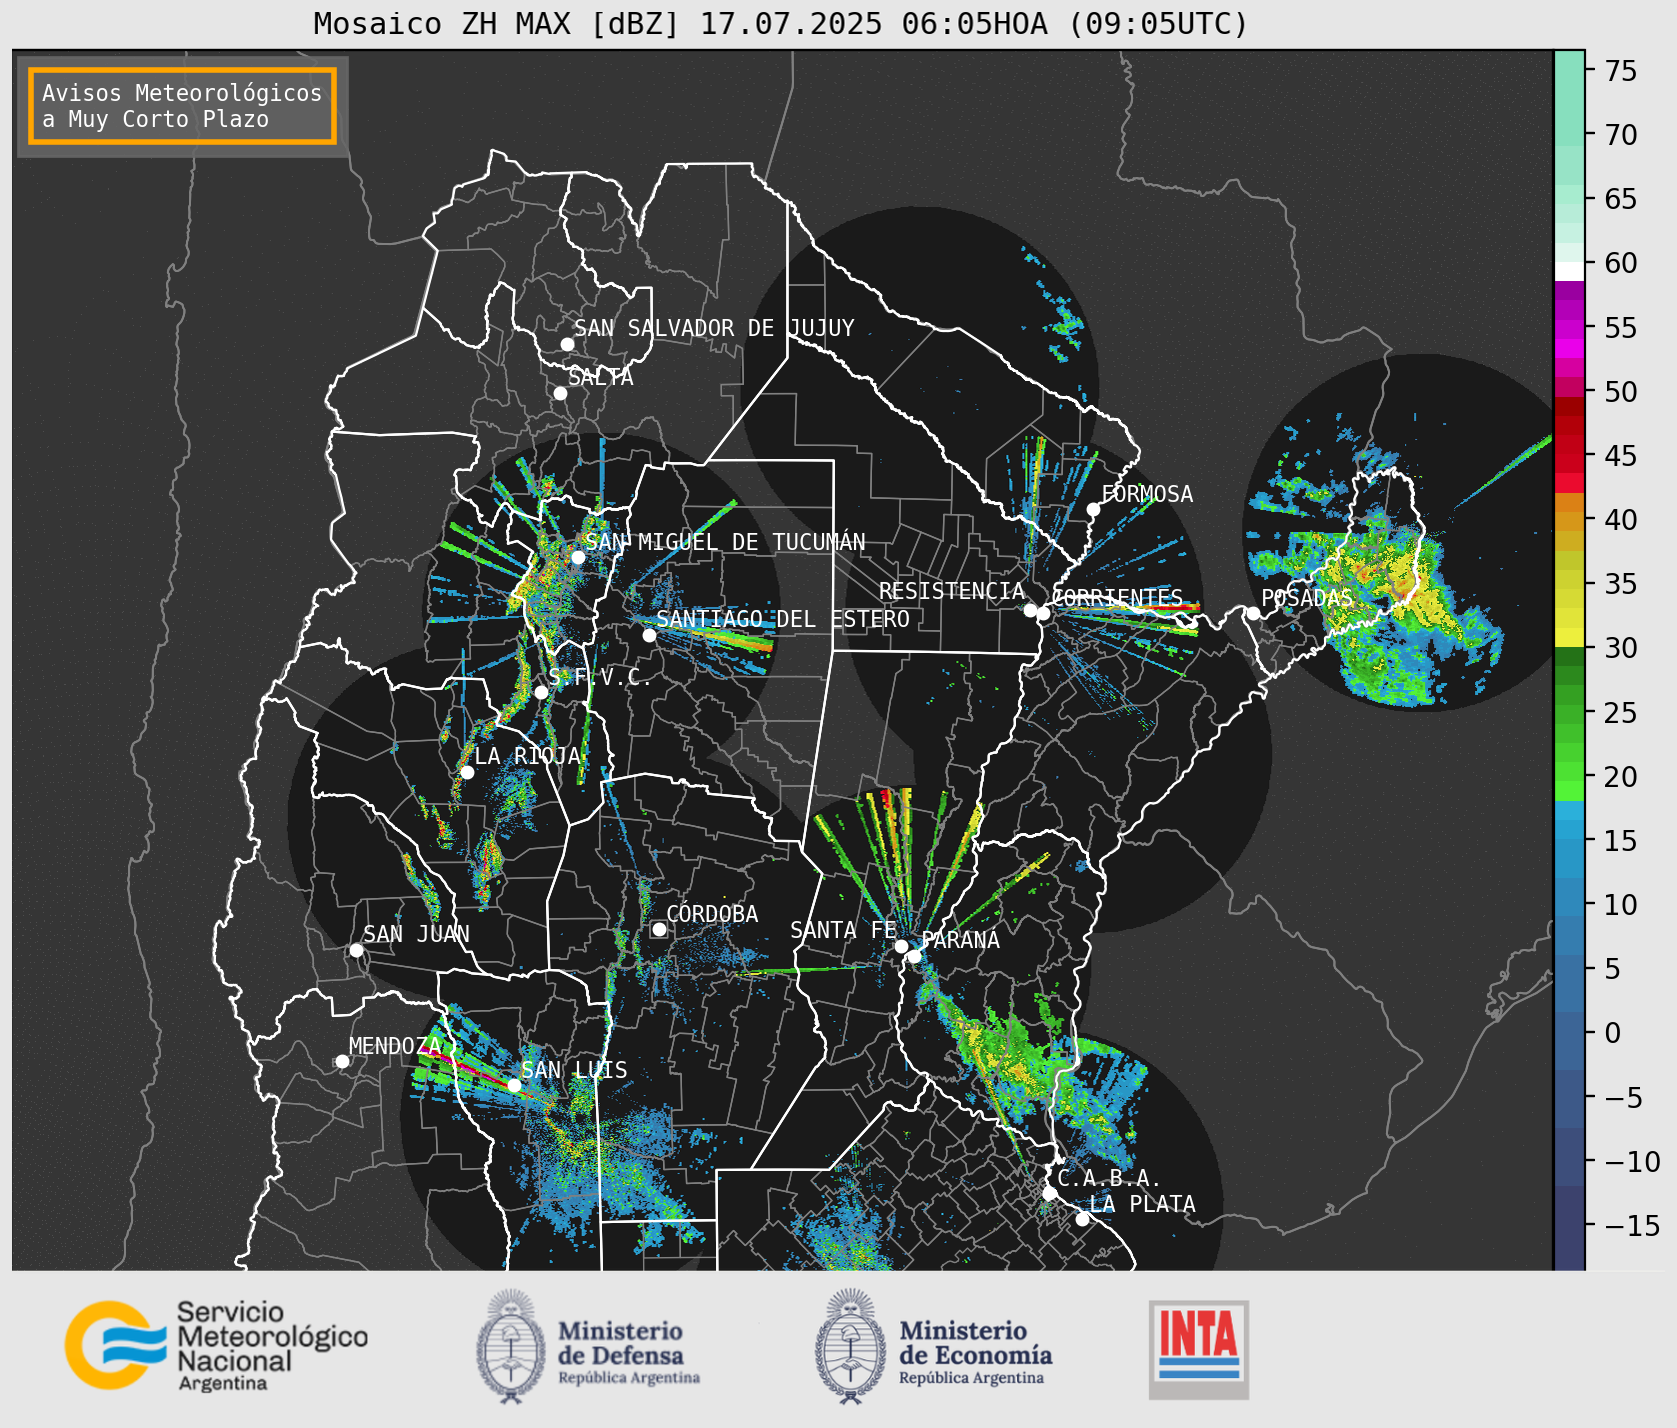The height and width of the screenshot is (1428, 1677).
Task: Click the Corrientes marker dot
Action: [1043, 613]
